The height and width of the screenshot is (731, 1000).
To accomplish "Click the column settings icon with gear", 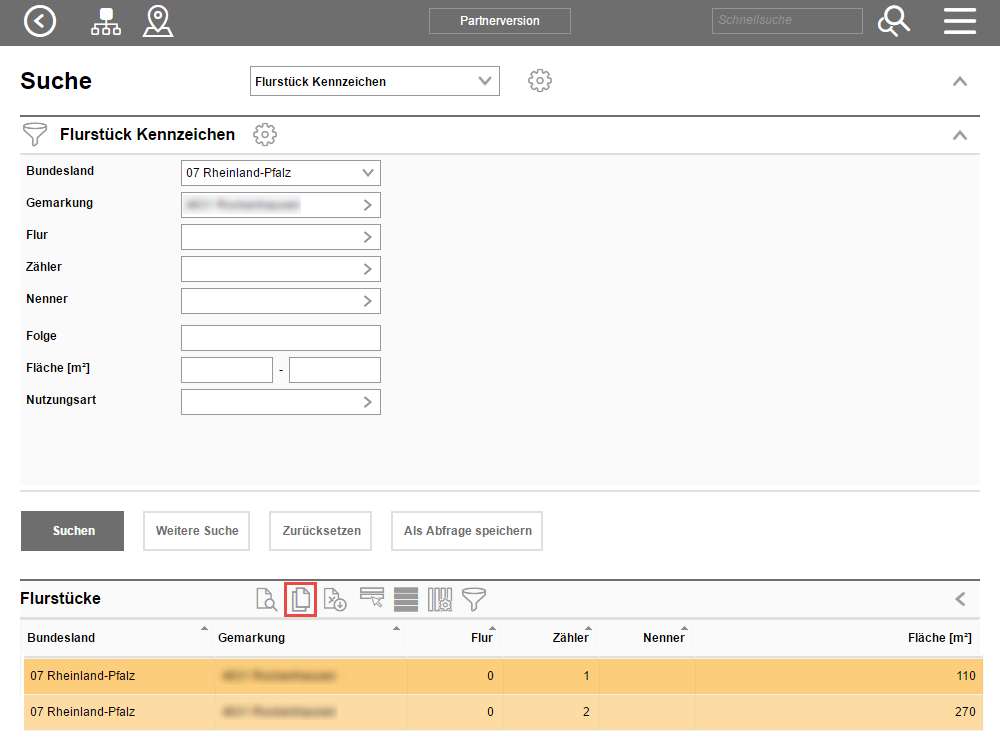I will click(x=440, y=599).
